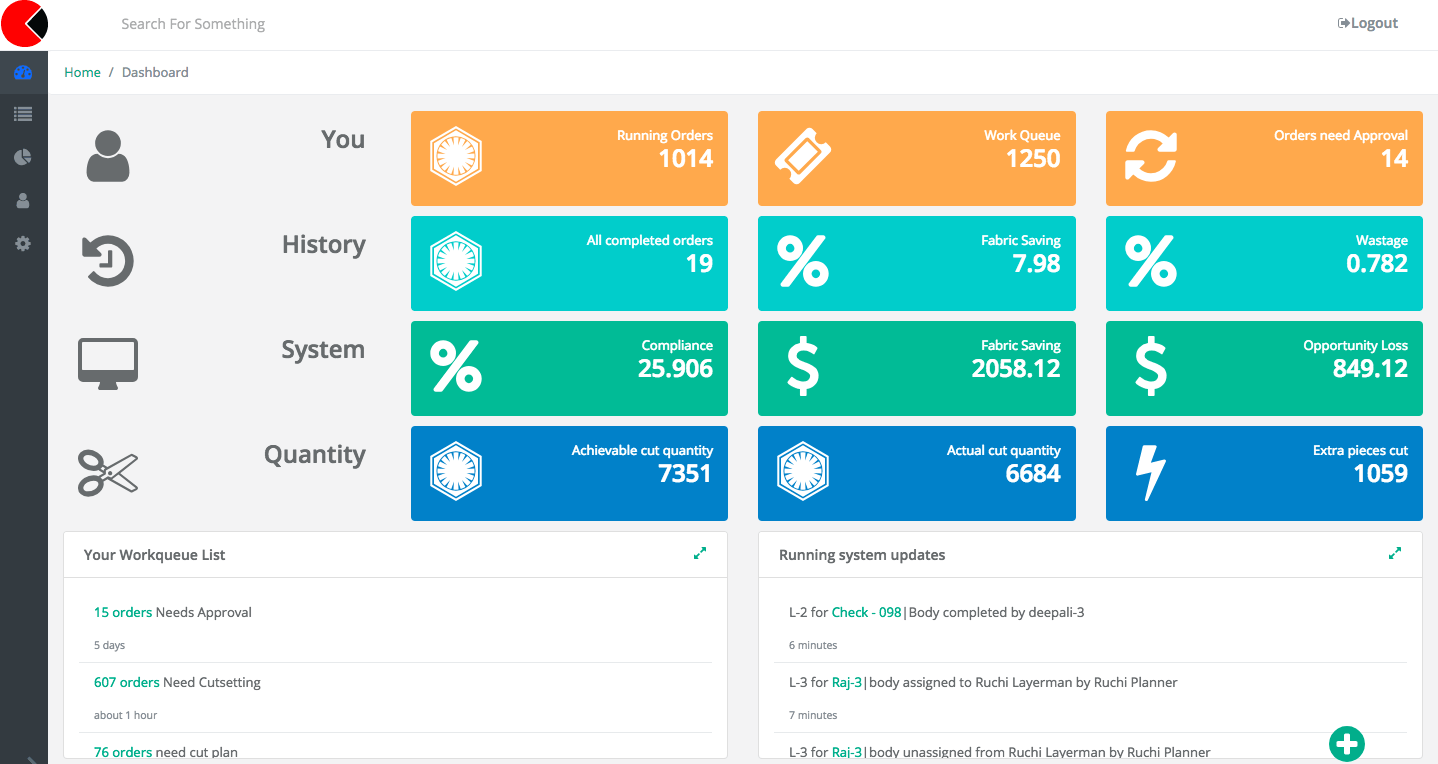This screenshot has height=764, width=1438.
Task: Open the Running Orders 1014 card
Action: pos(569,158)
